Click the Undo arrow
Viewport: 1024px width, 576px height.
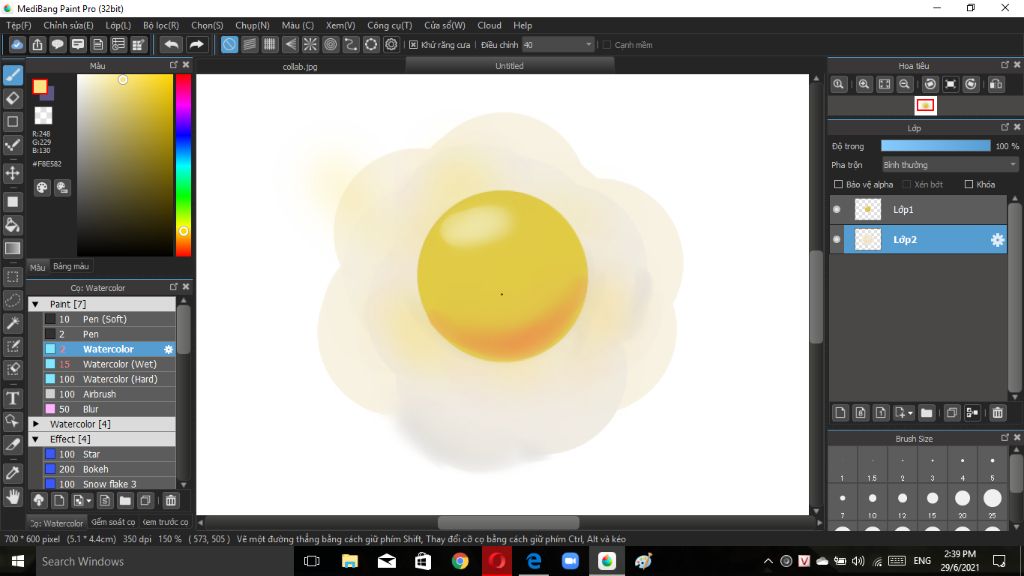(171, 44)
